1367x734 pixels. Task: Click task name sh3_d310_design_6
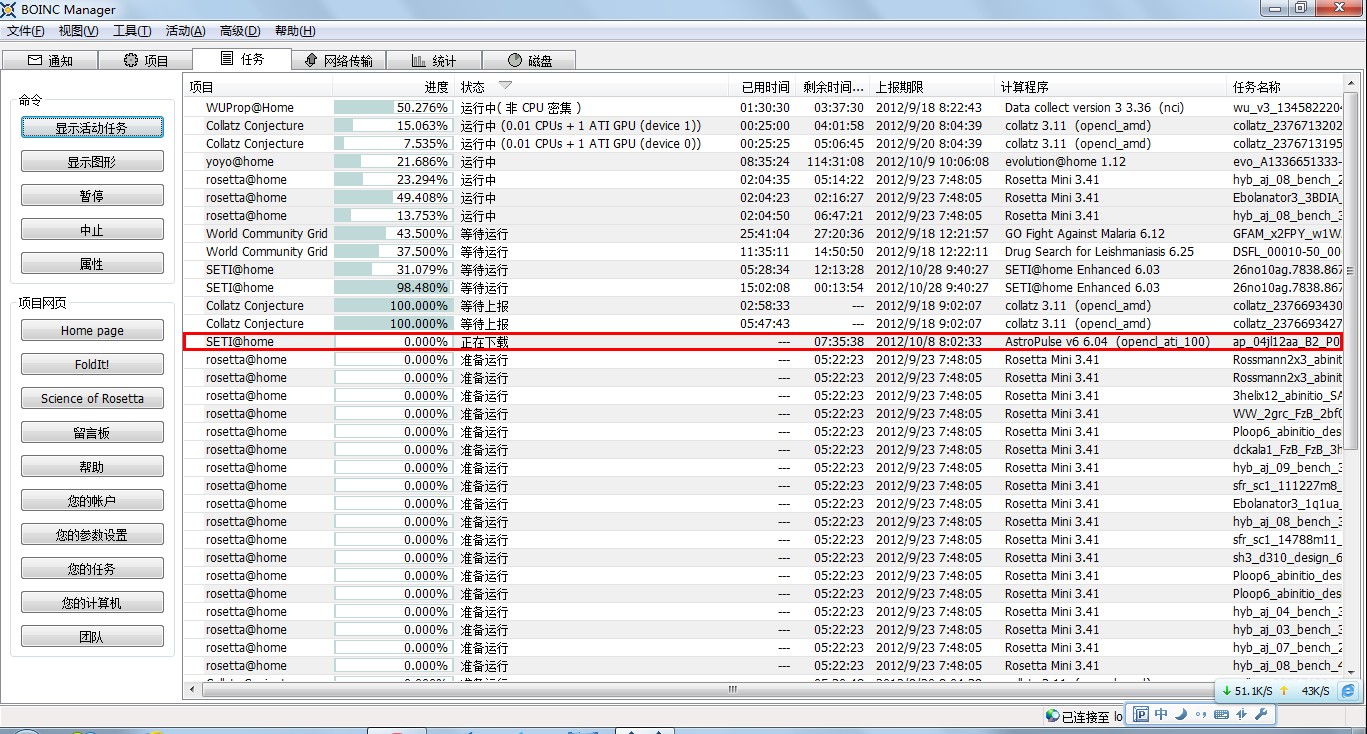pyautogui.click(x=1287, y=557)
